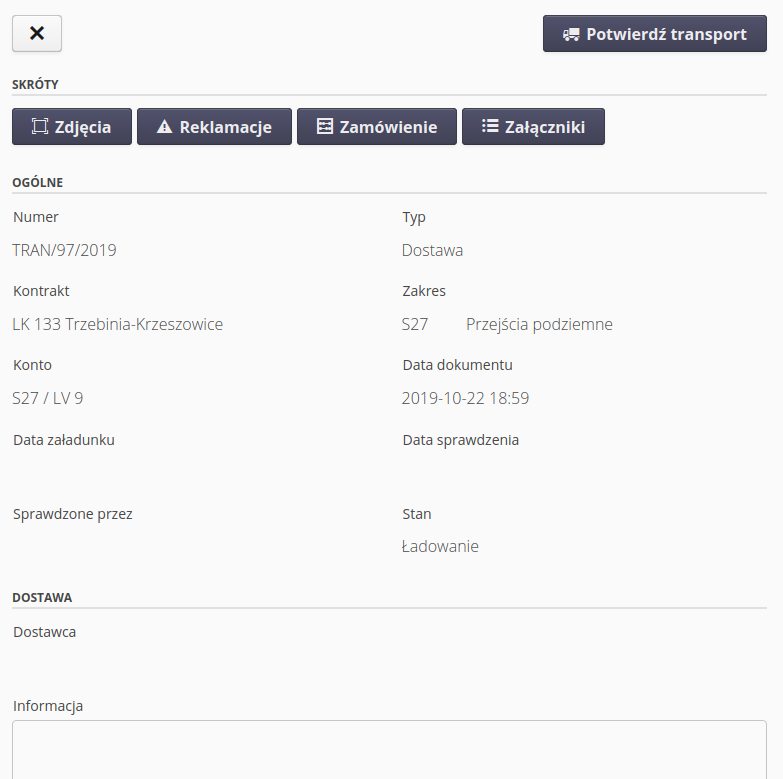Click the Stan value Ładowanie
Screen dimensions: 783x779
tap(440, 546)
